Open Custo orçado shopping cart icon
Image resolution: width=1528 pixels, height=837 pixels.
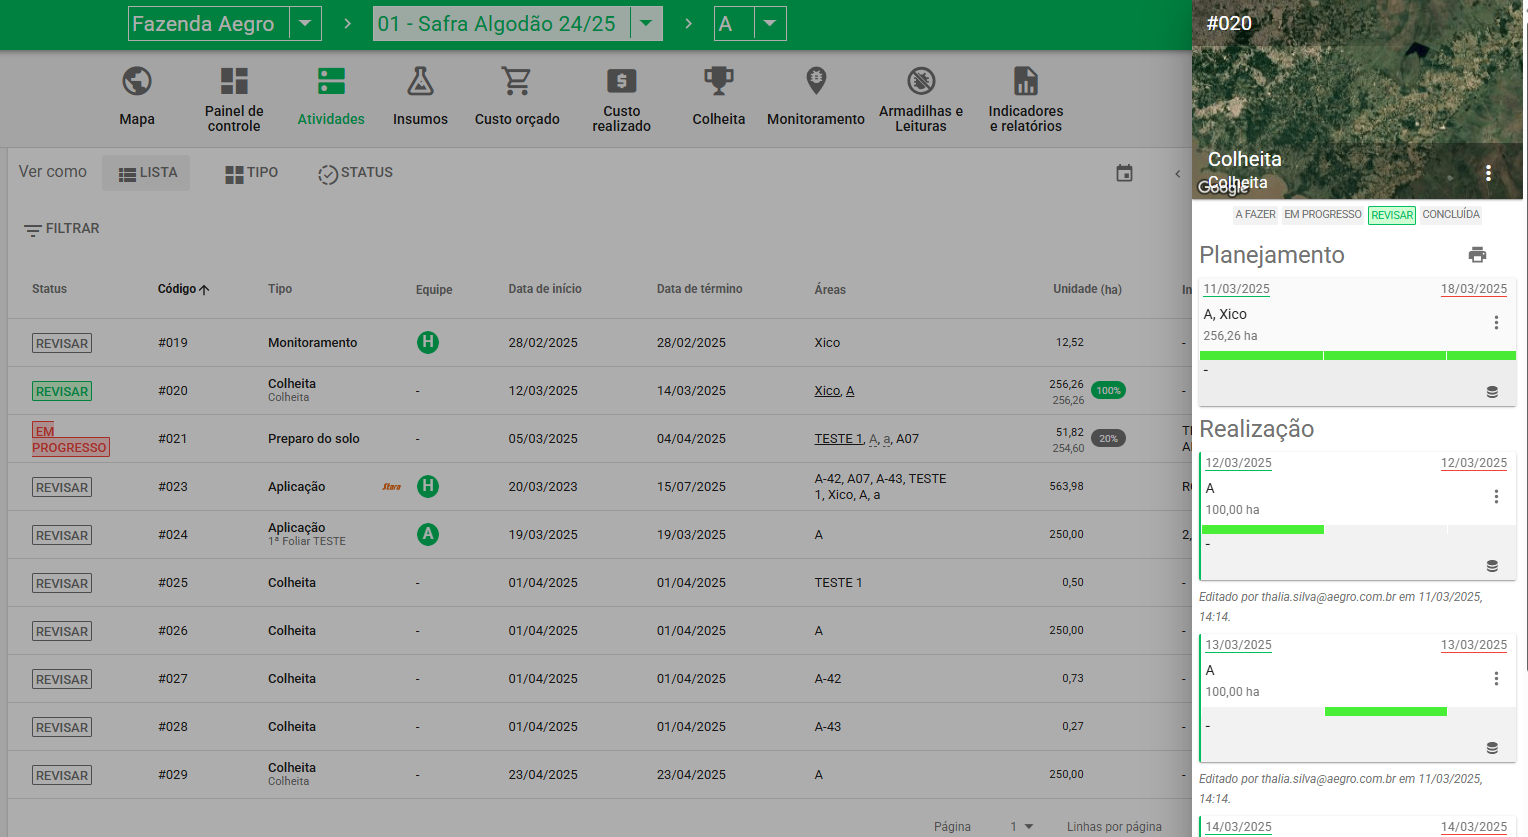click(517, 81)
